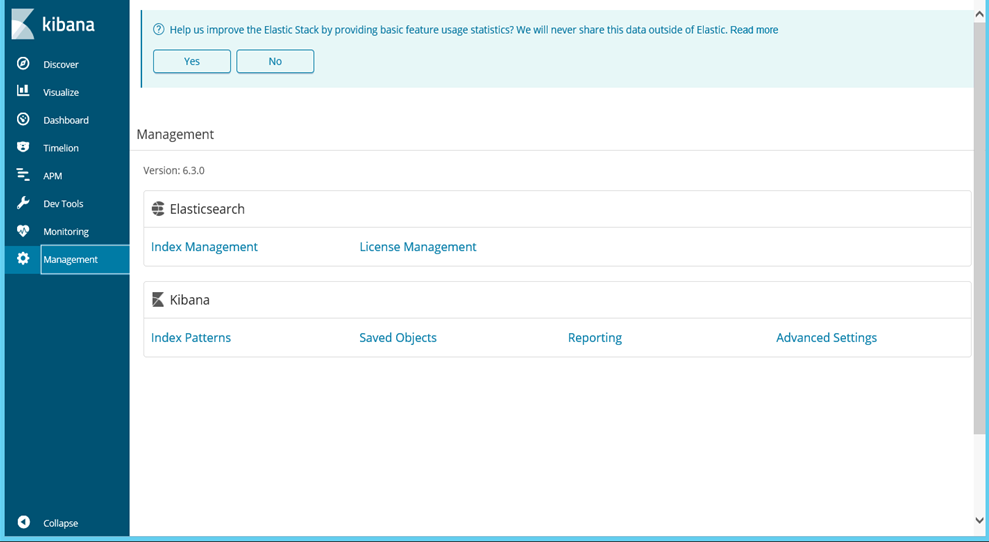Open License Management link
Image resolution: width=989 pixels, height=542 pixels.
coord(418,247)
